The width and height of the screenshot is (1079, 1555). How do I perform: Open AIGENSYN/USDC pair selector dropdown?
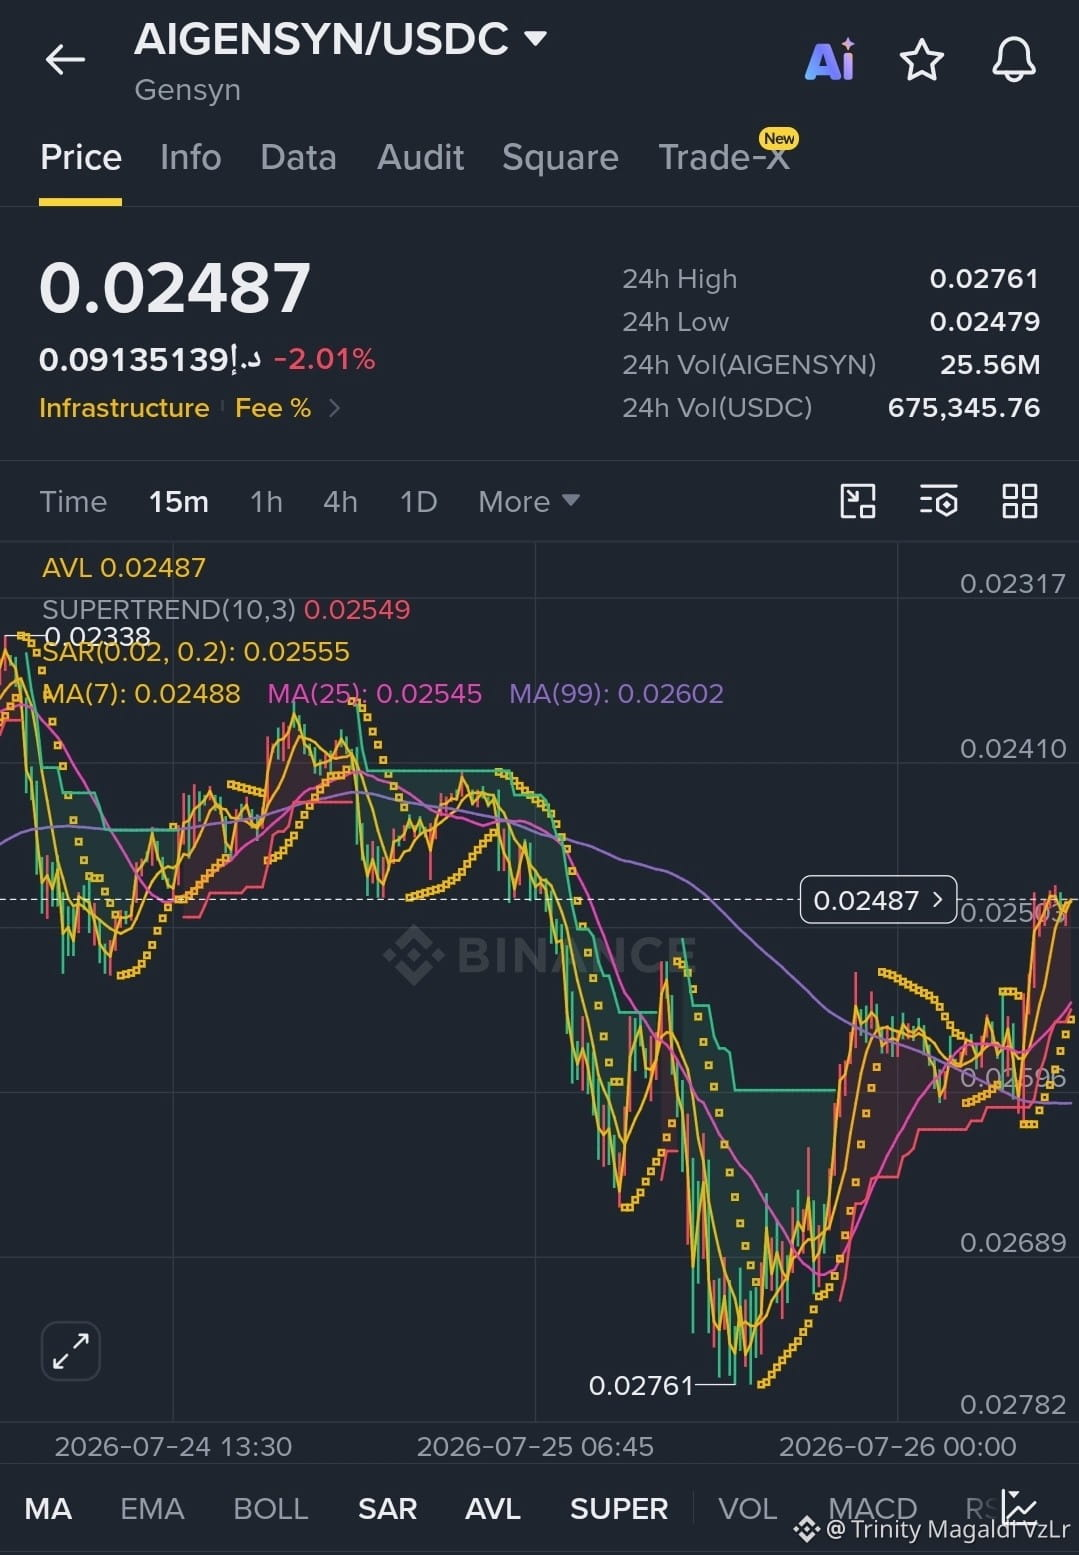tap(341, 39)
